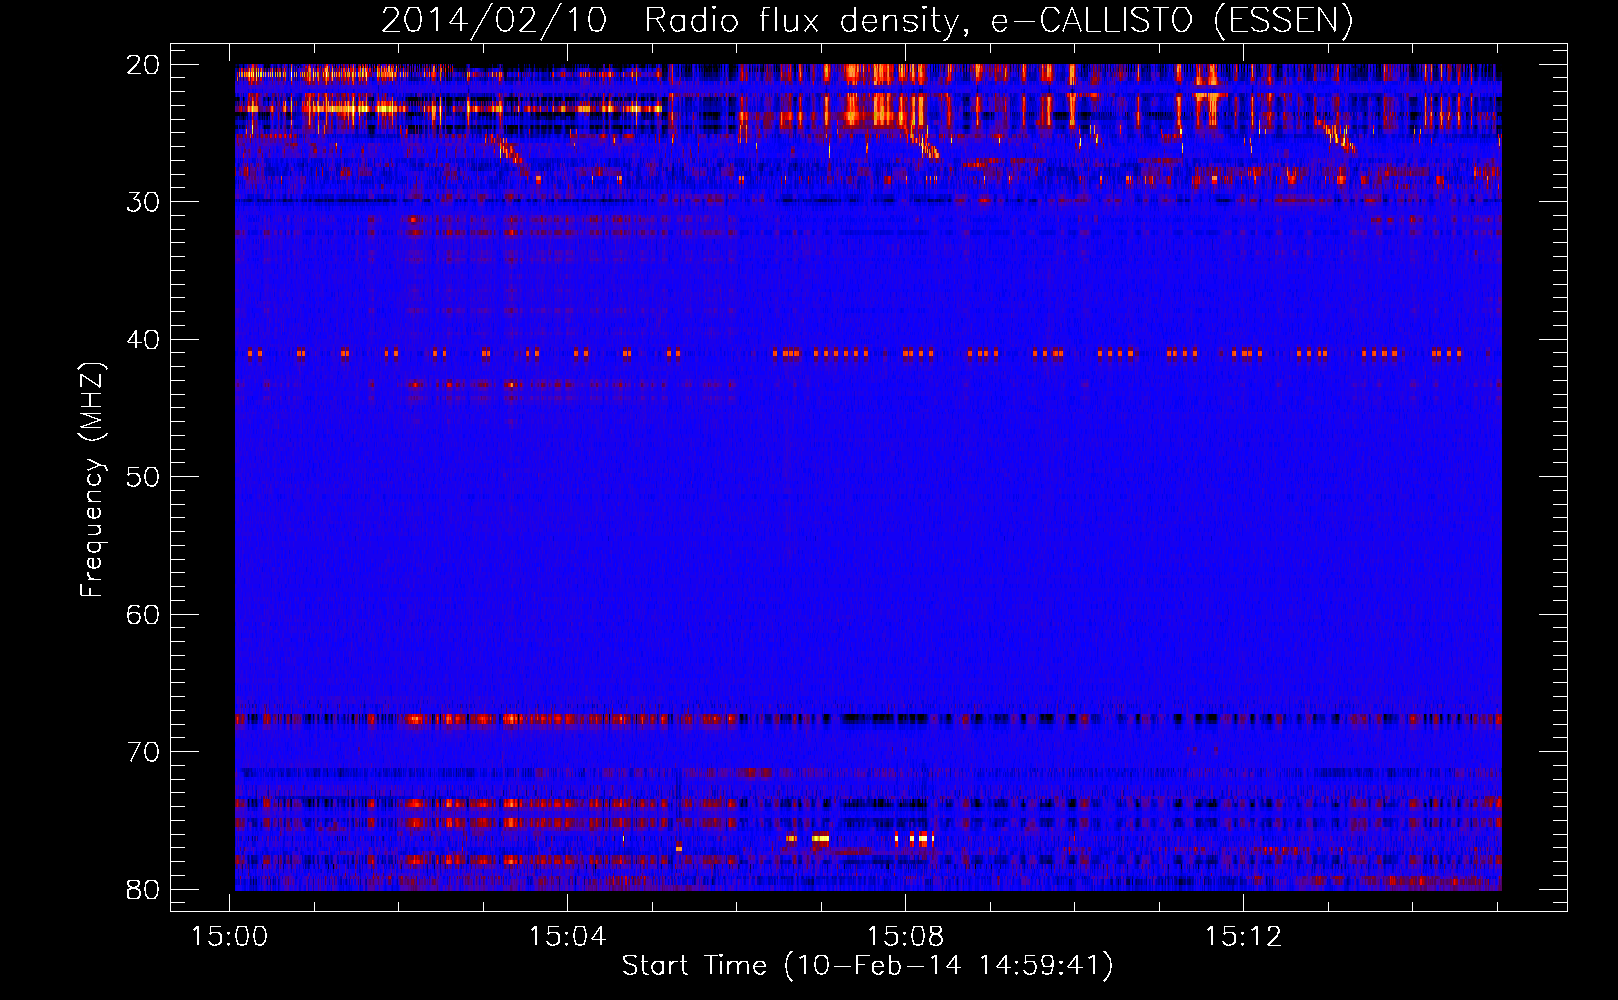This screenshot has height=1000, width=1618.
Task: Select the 'Frequency (MHZ)' axis label
Action: [x=92, y=480]
